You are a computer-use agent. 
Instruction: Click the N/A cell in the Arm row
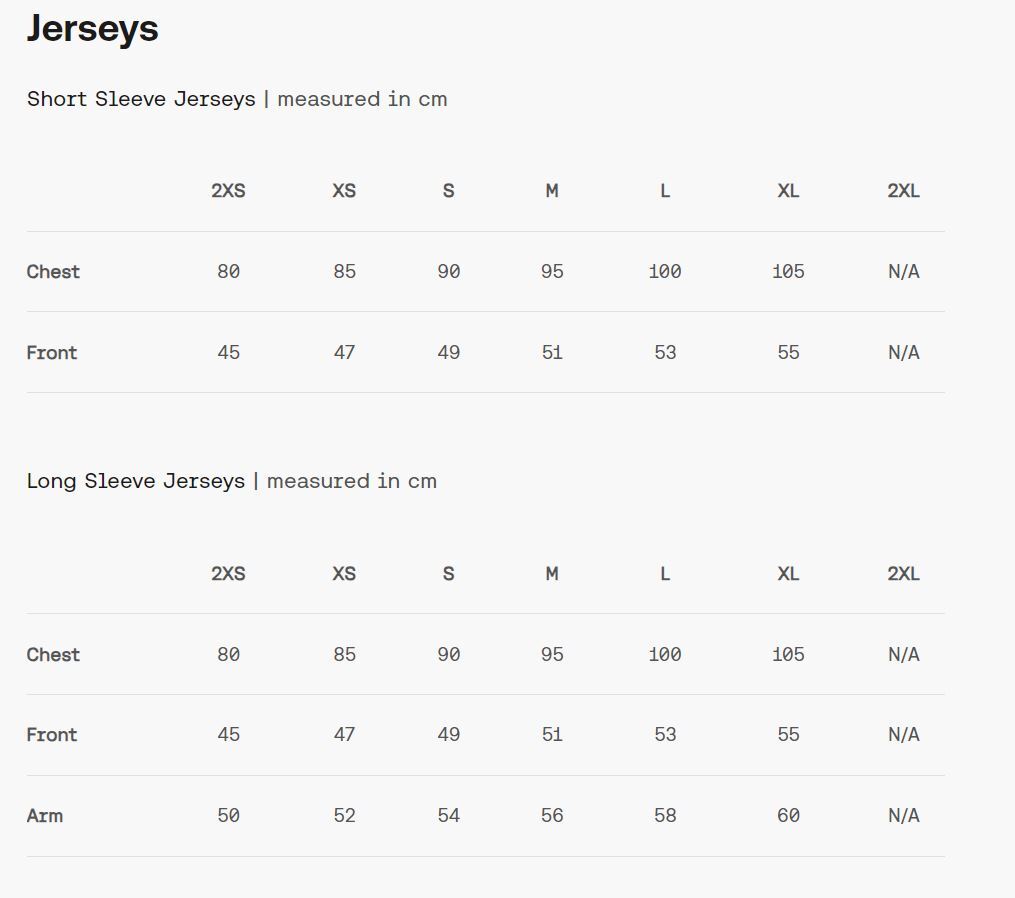pyautogui.click(x=903, y=816)
